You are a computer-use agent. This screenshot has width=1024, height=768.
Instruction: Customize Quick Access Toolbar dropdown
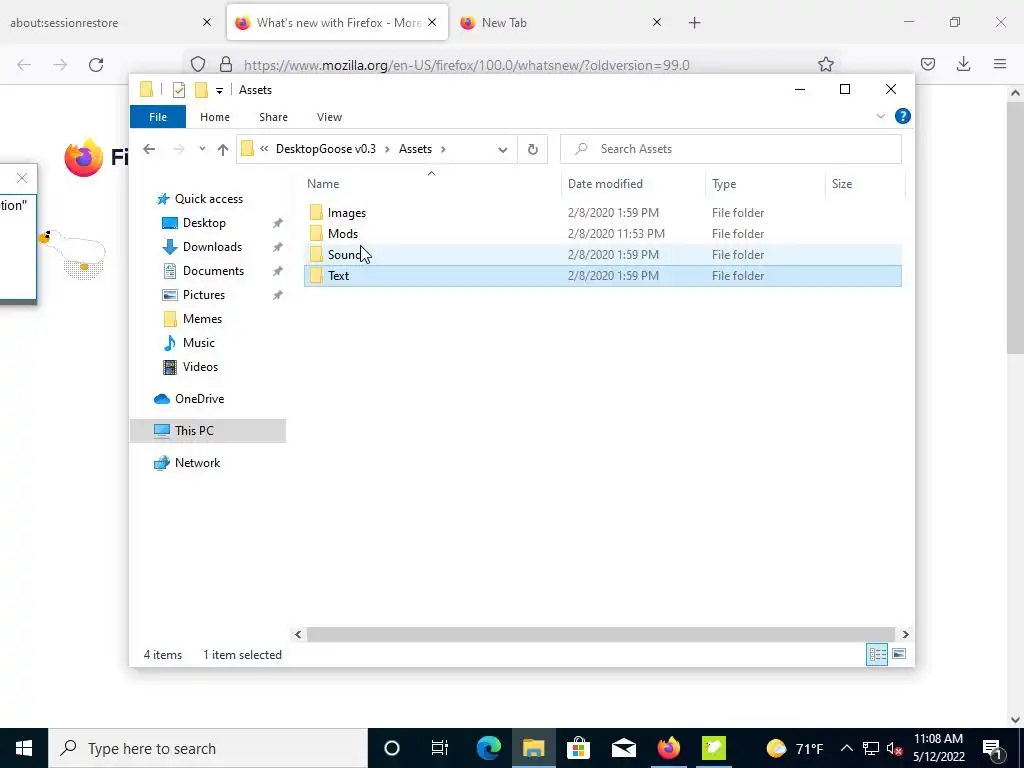click(x=219, y=91)
